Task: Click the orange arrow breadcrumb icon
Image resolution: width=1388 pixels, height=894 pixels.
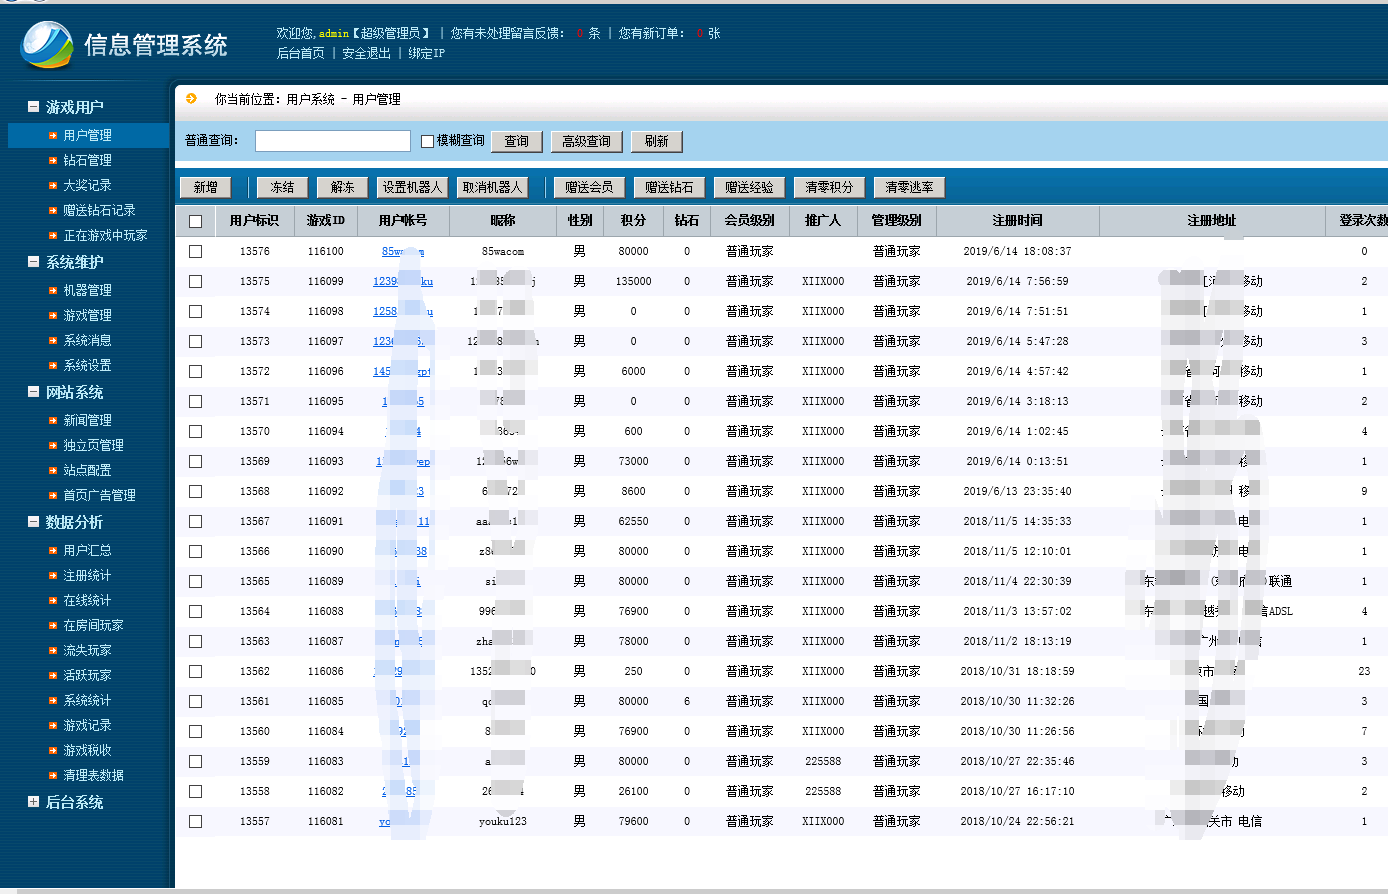Action: (192, 98)
